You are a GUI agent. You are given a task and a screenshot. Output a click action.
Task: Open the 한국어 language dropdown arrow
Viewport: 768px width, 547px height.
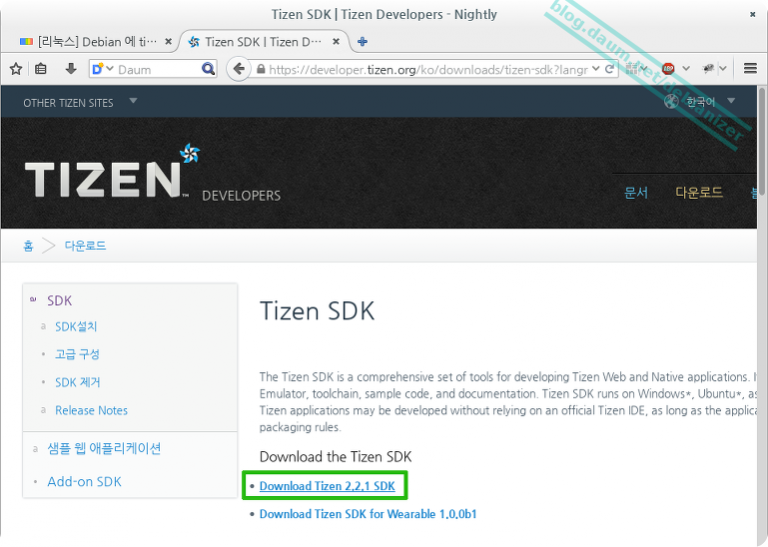(x=731, y=101)
